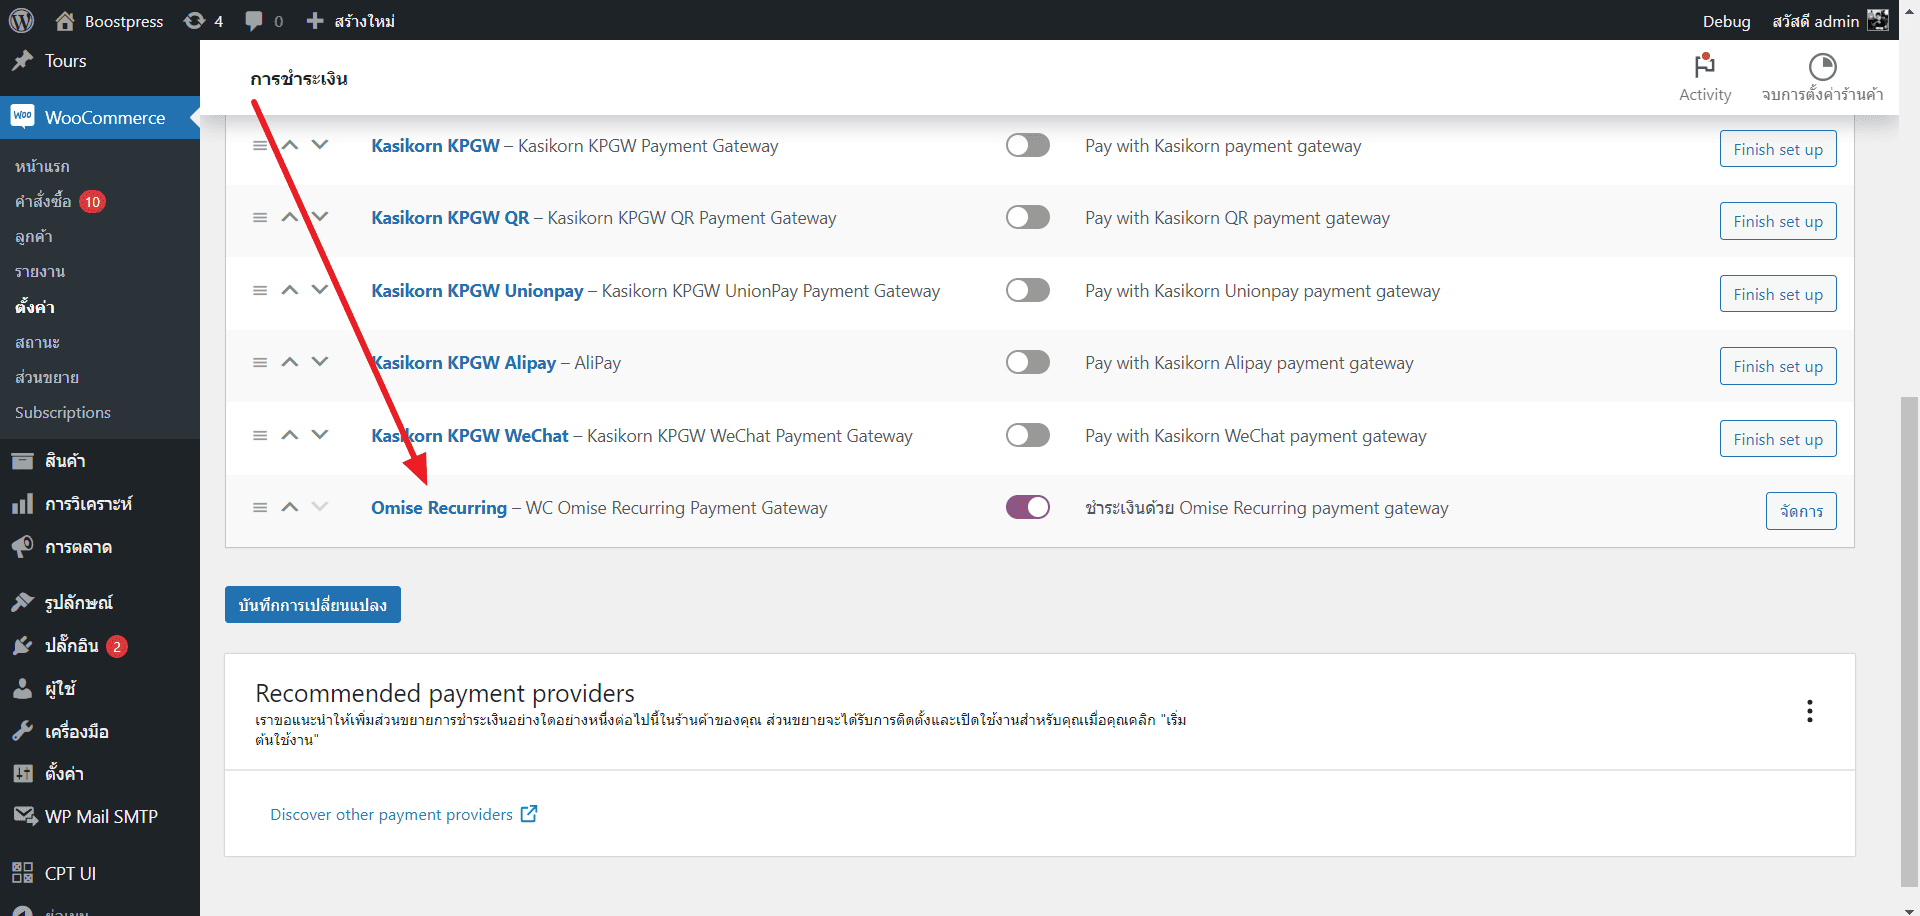Click the blue save changes button

pyautogui.click(x=312, y=605)
